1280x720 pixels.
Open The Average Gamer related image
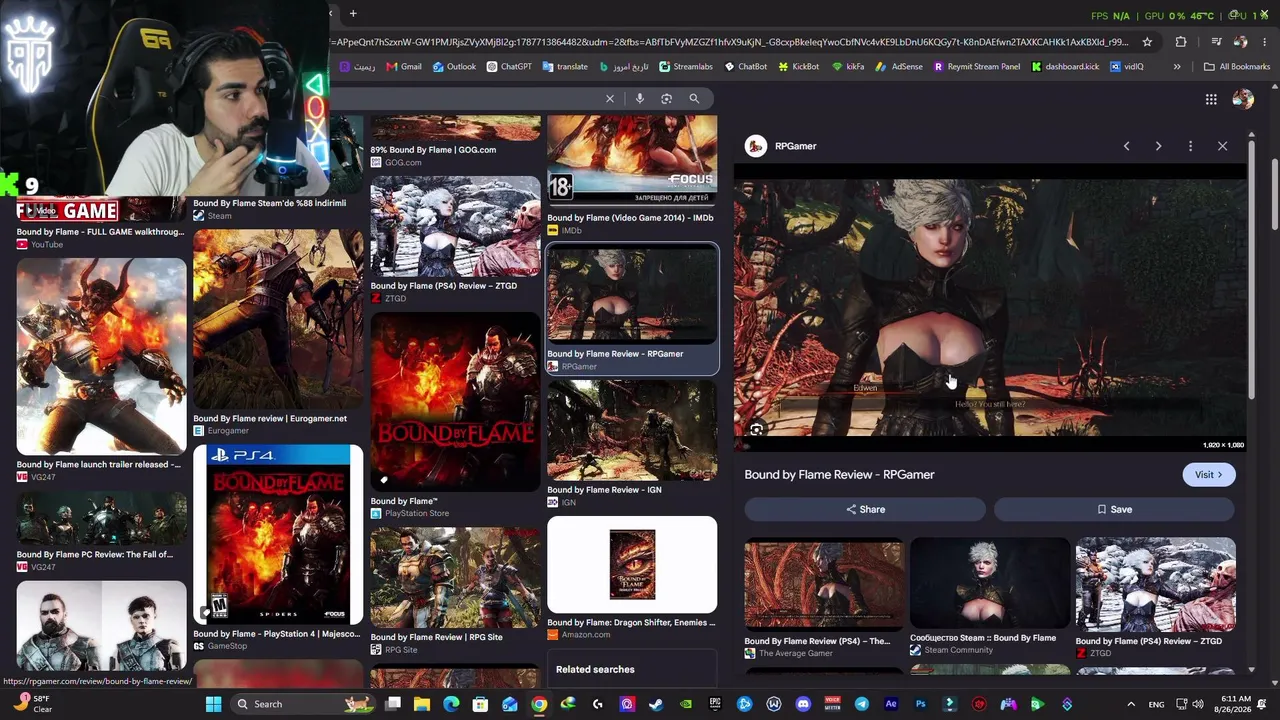(x=825, y=583)
